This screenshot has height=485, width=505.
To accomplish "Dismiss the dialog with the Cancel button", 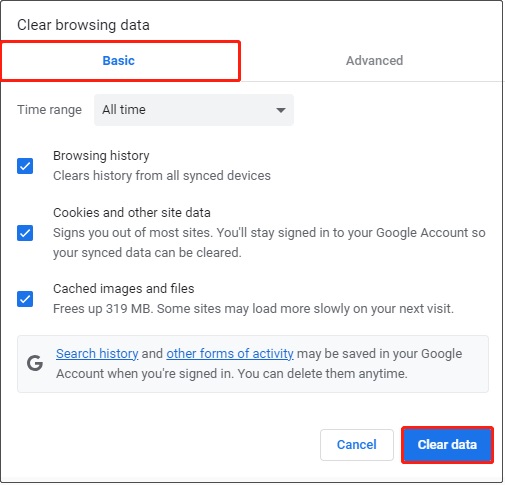I will point(357,445).
